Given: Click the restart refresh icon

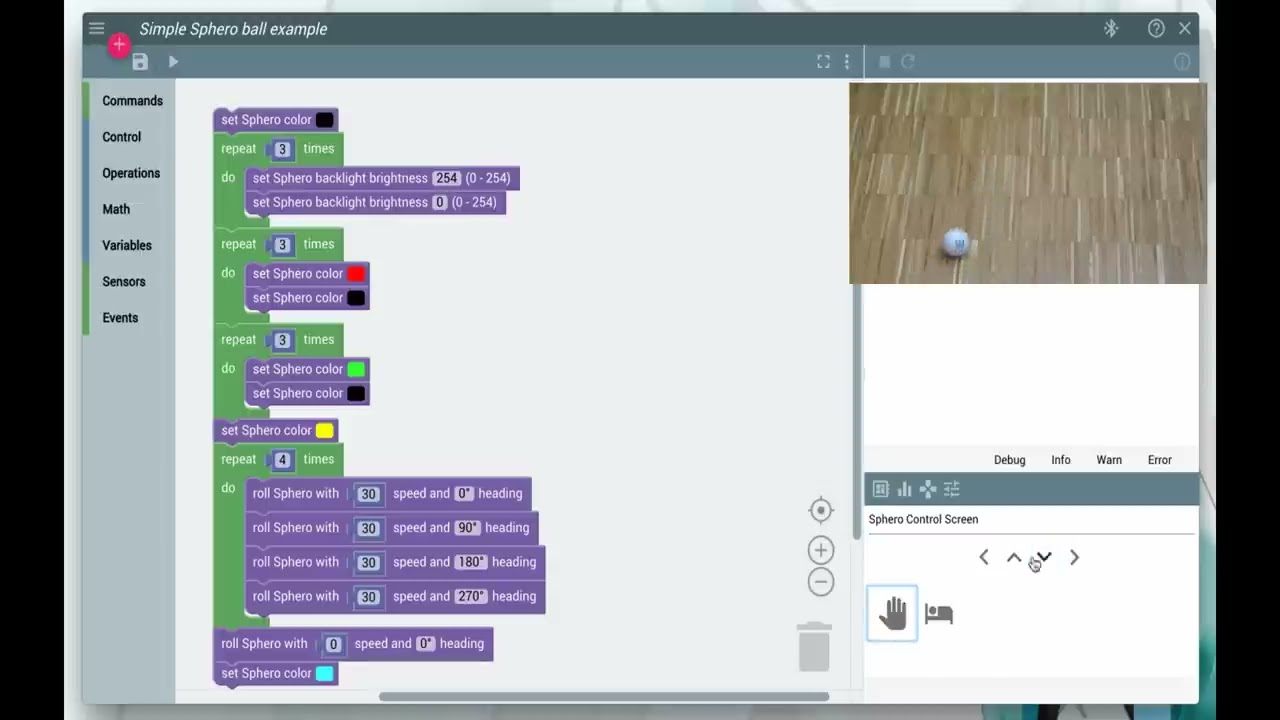Looking at the screenshot, I should point(908,62).
